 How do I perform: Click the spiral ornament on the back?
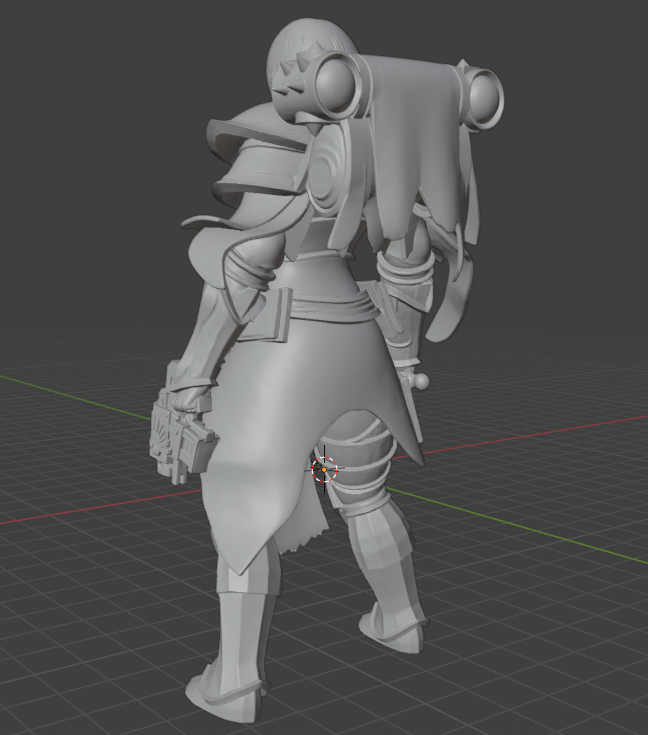[328, 171]
